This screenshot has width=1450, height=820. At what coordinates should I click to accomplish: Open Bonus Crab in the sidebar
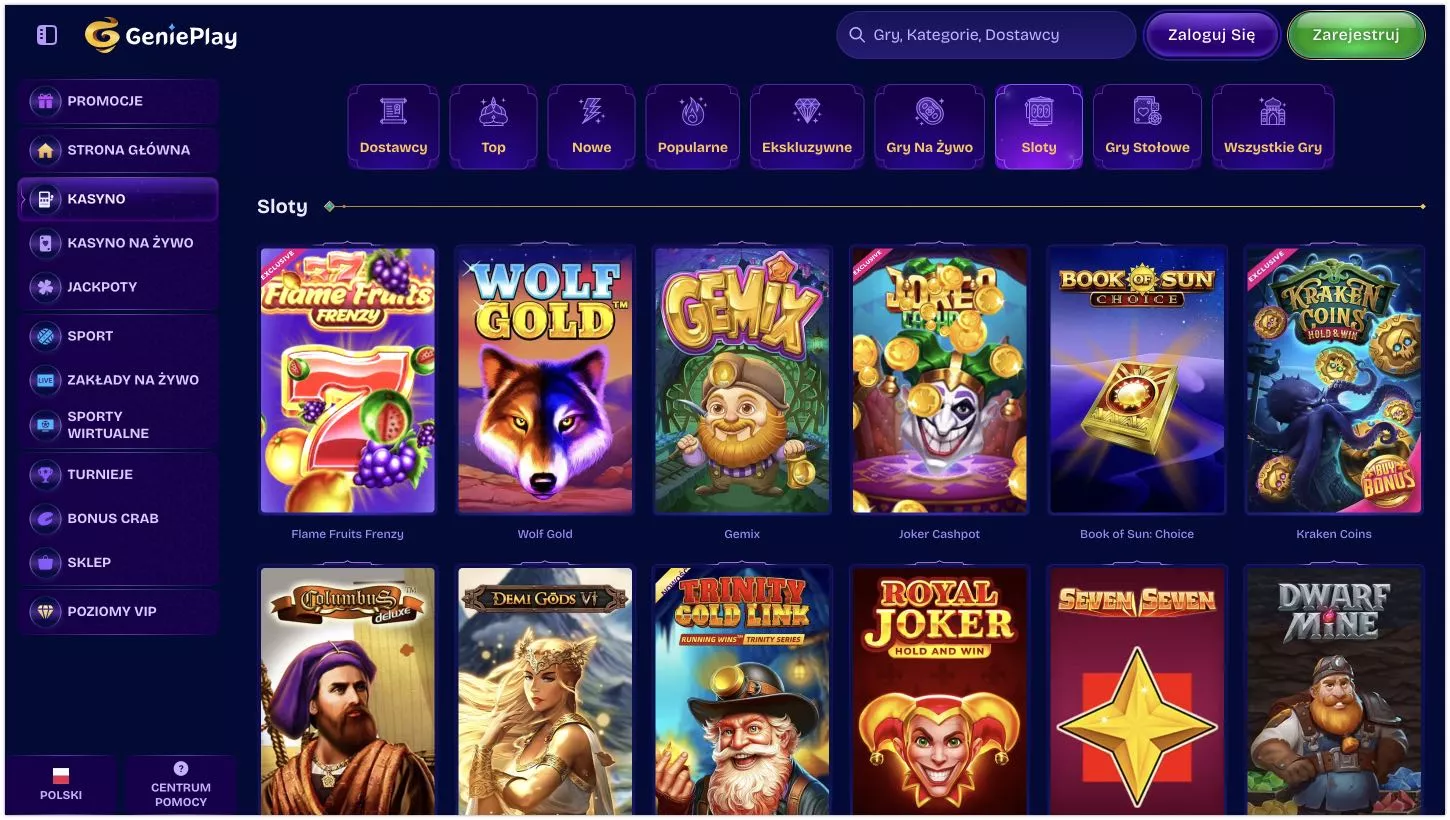pos(118,518)
